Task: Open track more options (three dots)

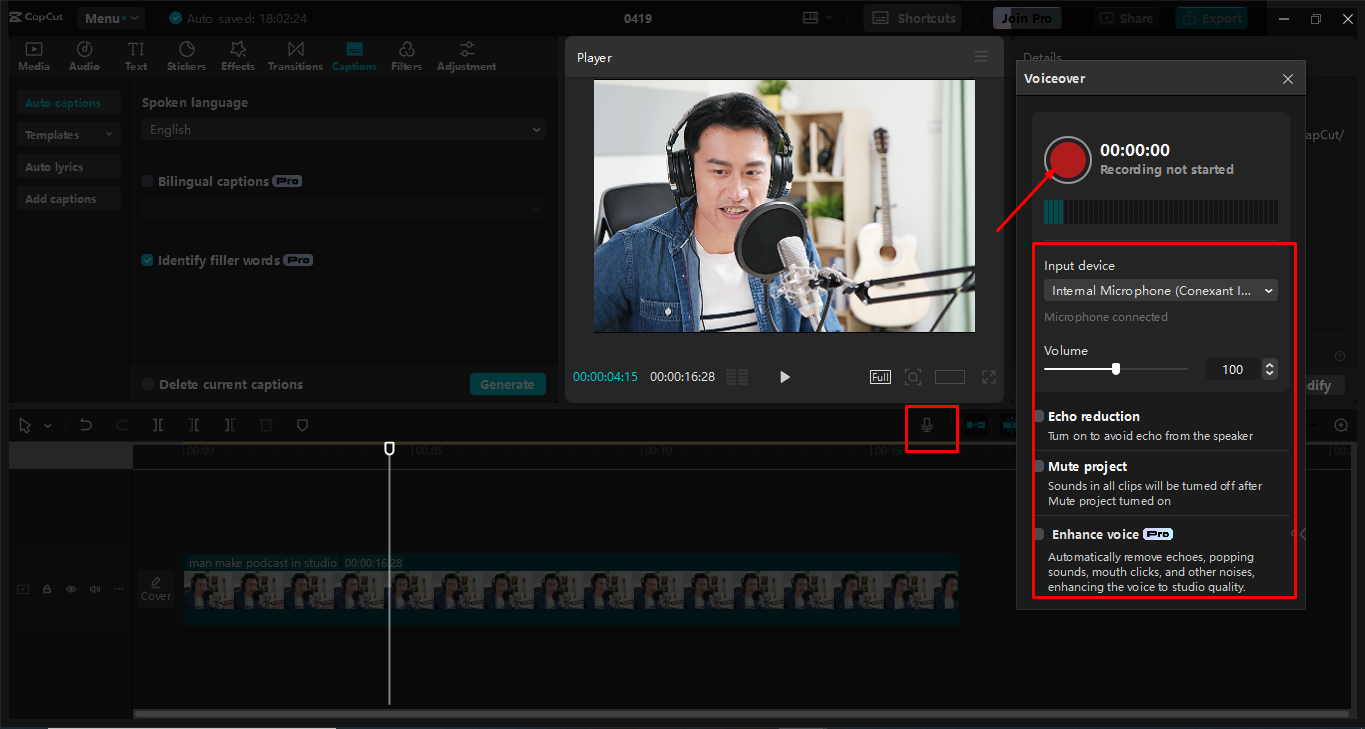Action: pyautogui.click(x=119, y=589)
